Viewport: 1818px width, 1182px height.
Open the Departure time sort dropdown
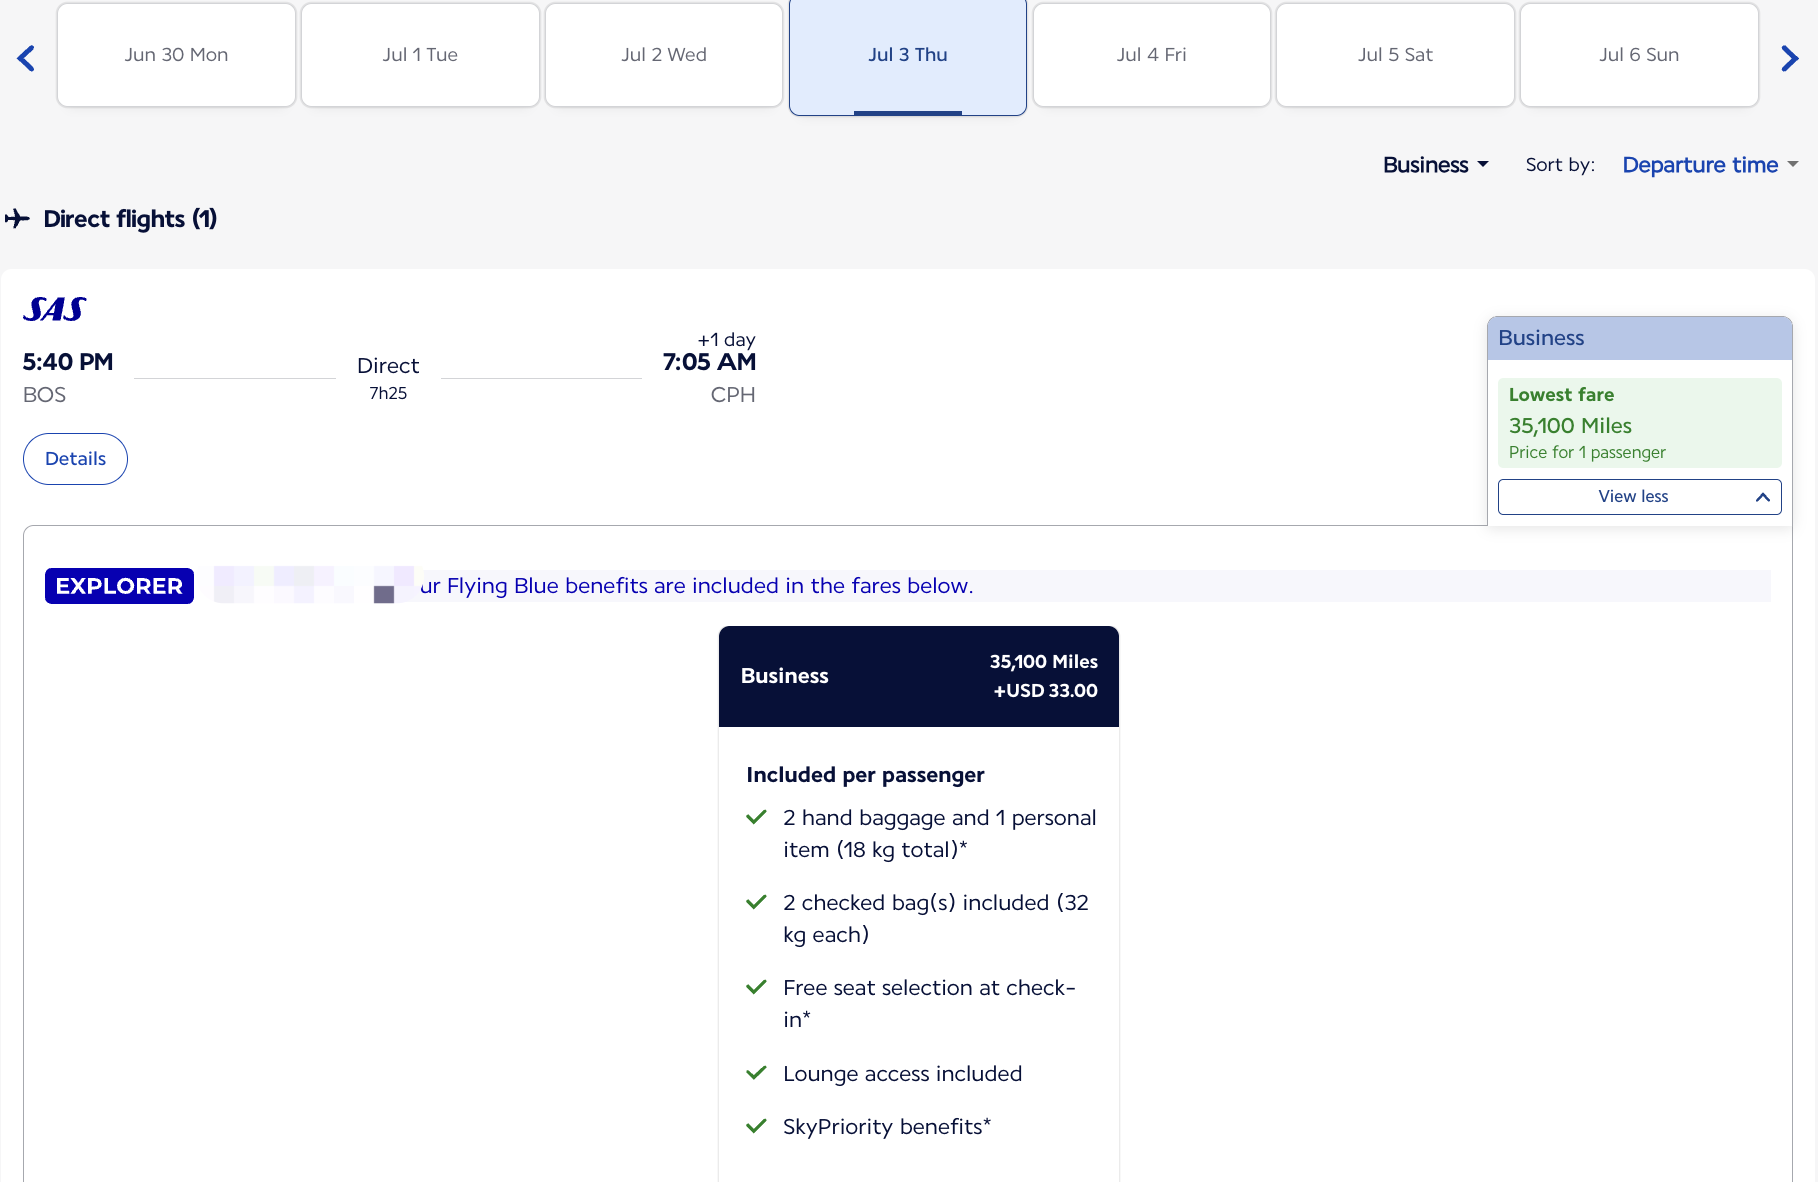coord(1710,165)
